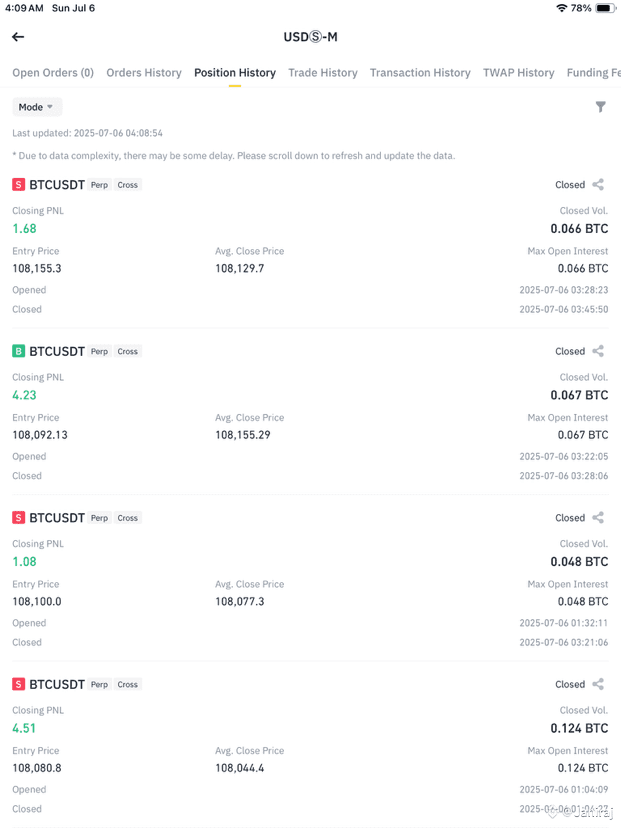The width and height of the screenshot is (621, 828).
Task: Share the 4.23 PNL BTCUSDT position
Action: 598,351
